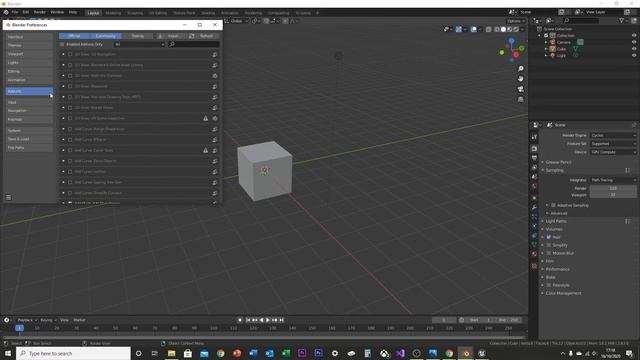Open the Scene properties tab icon
The image size is (640, 360).
[x=534, y=177]
